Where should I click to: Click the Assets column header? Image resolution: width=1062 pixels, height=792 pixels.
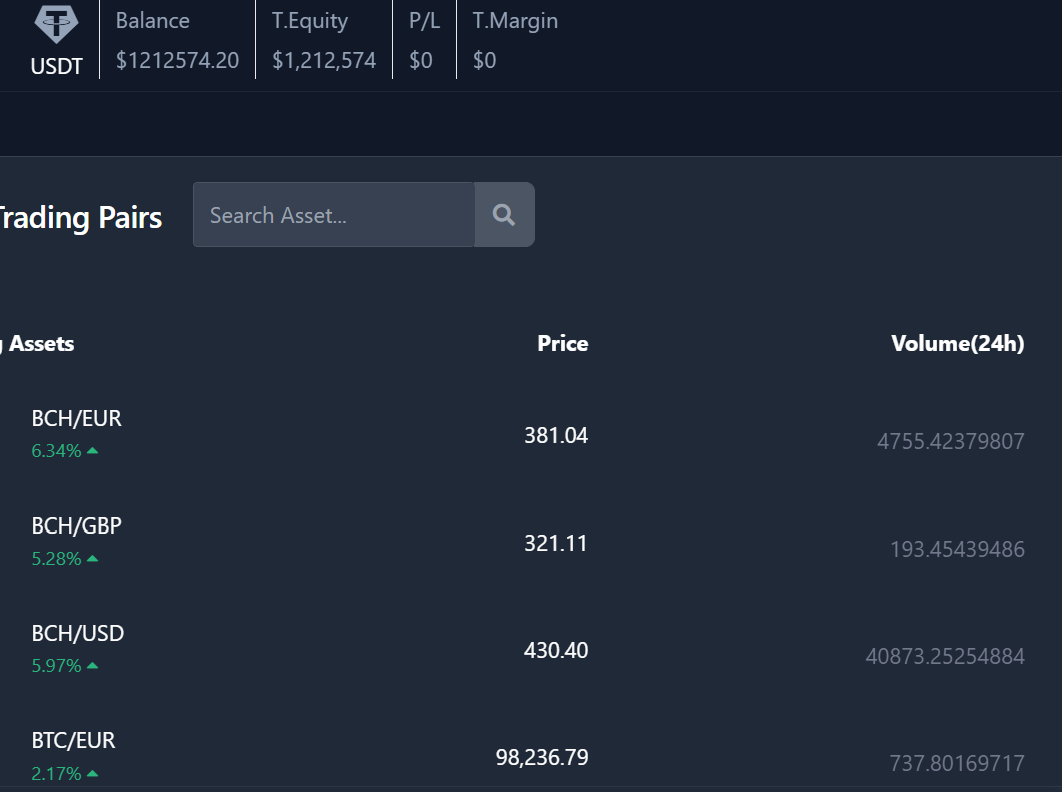(40, 344)
